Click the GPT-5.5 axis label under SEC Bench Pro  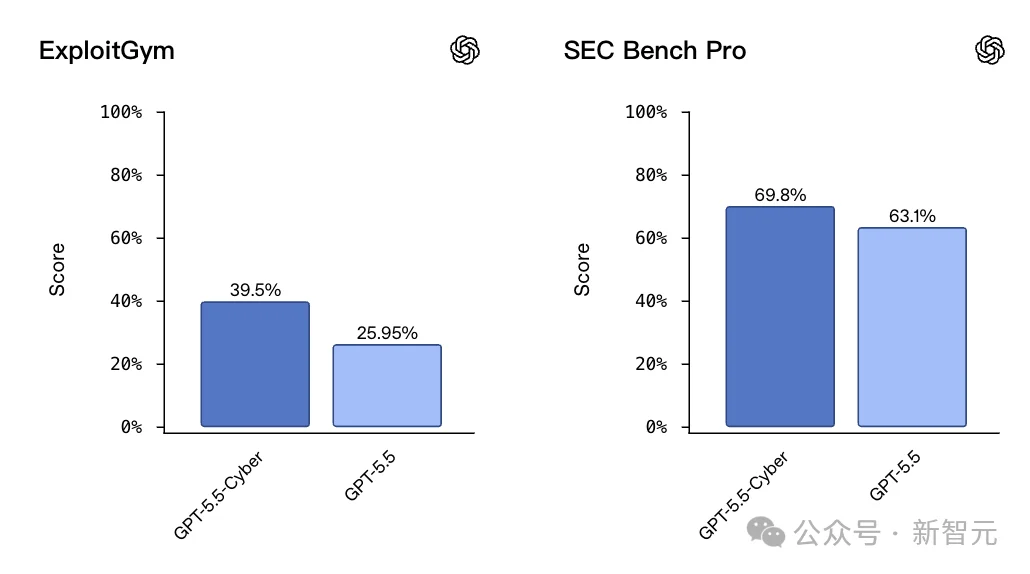tap(895, 475)
